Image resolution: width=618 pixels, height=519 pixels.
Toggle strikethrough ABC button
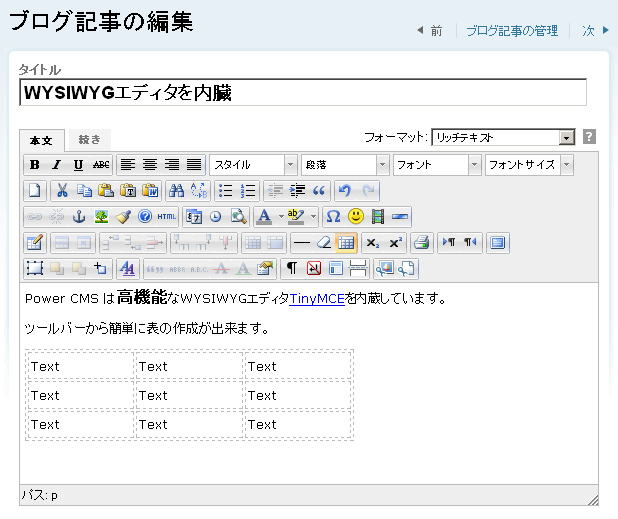pyautogui.click(x=101, y=165)
